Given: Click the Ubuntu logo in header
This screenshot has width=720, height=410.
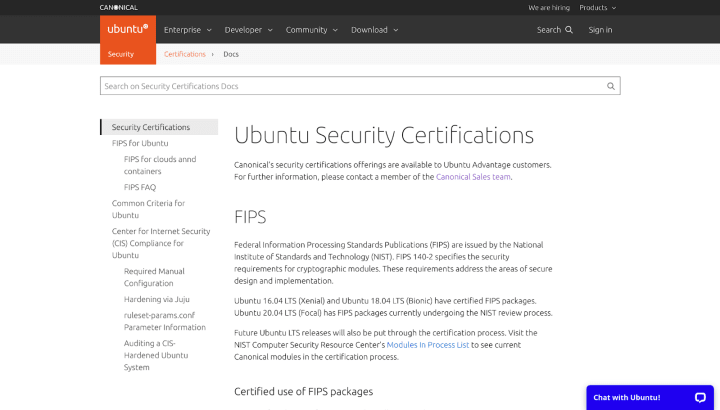Looking at the screenshot, I should [x=128, y=29].
